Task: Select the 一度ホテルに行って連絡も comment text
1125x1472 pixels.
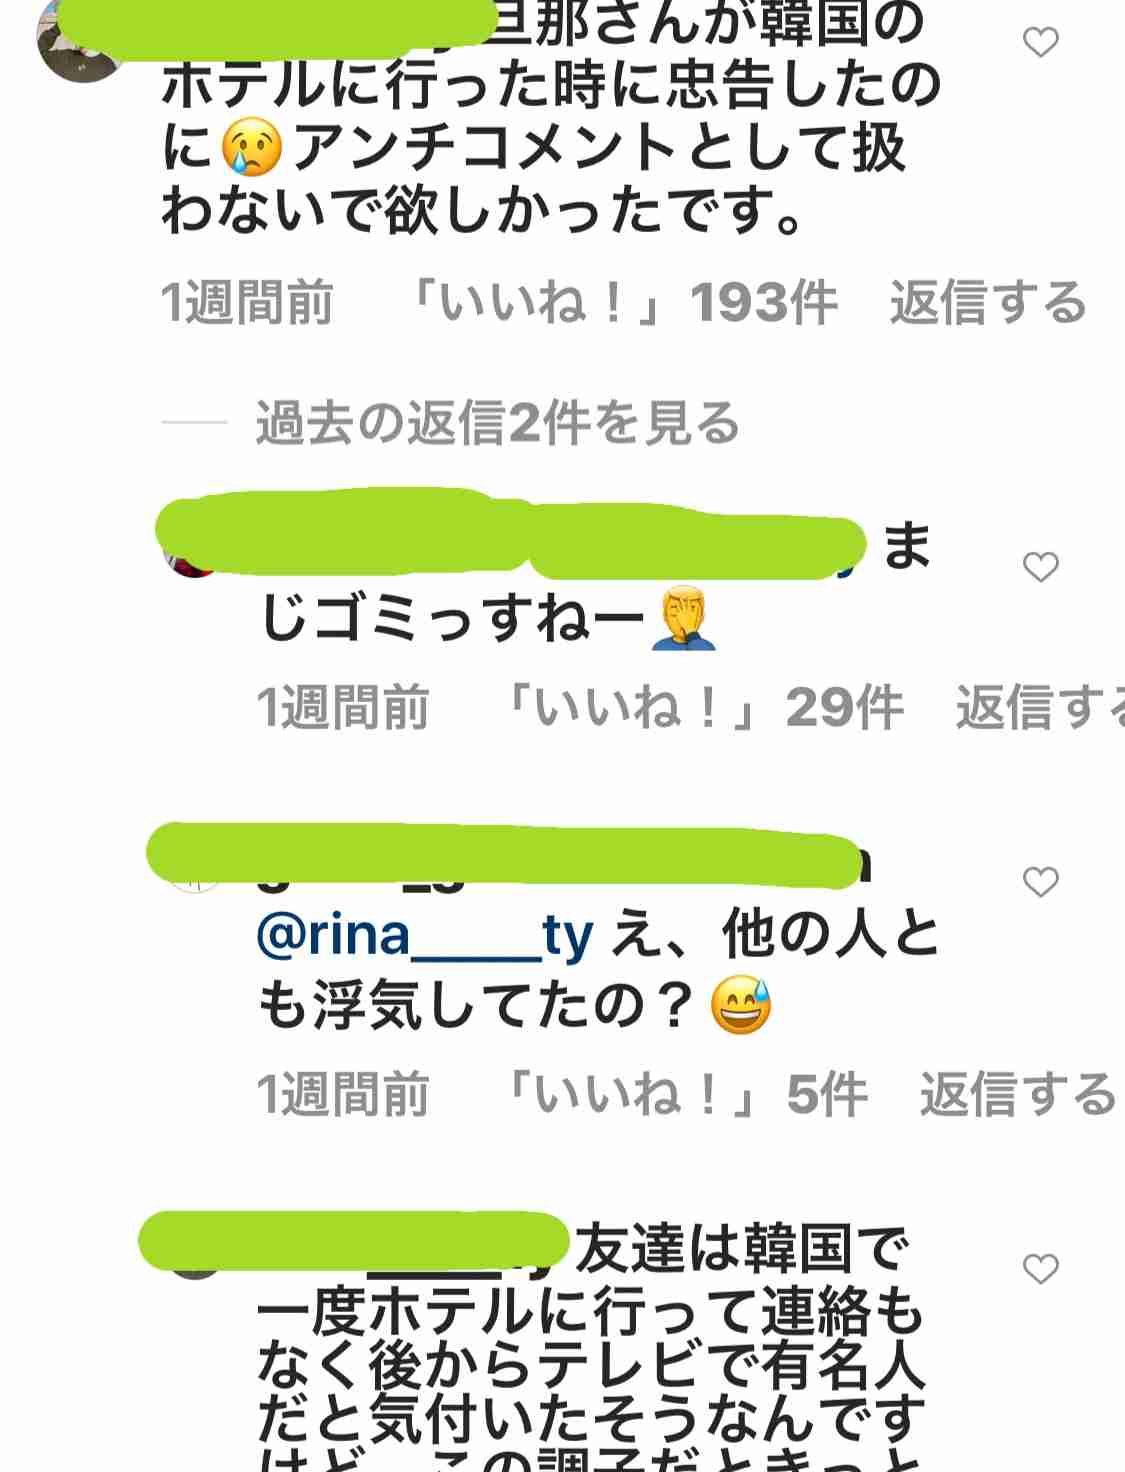Action: 590,1313
